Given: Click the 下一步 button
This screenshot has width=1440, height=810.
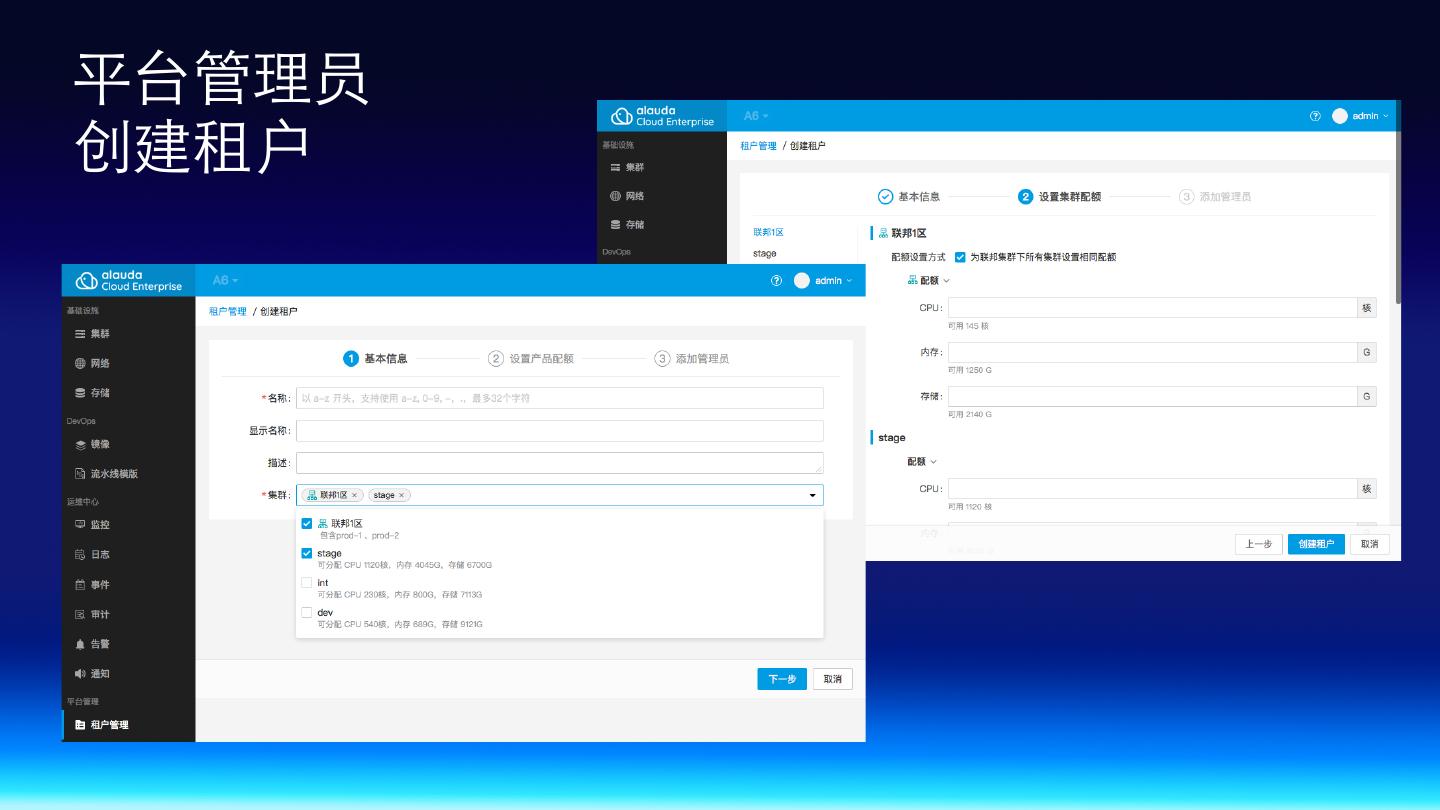Looking at the screenshot, I should coord(781,679).
